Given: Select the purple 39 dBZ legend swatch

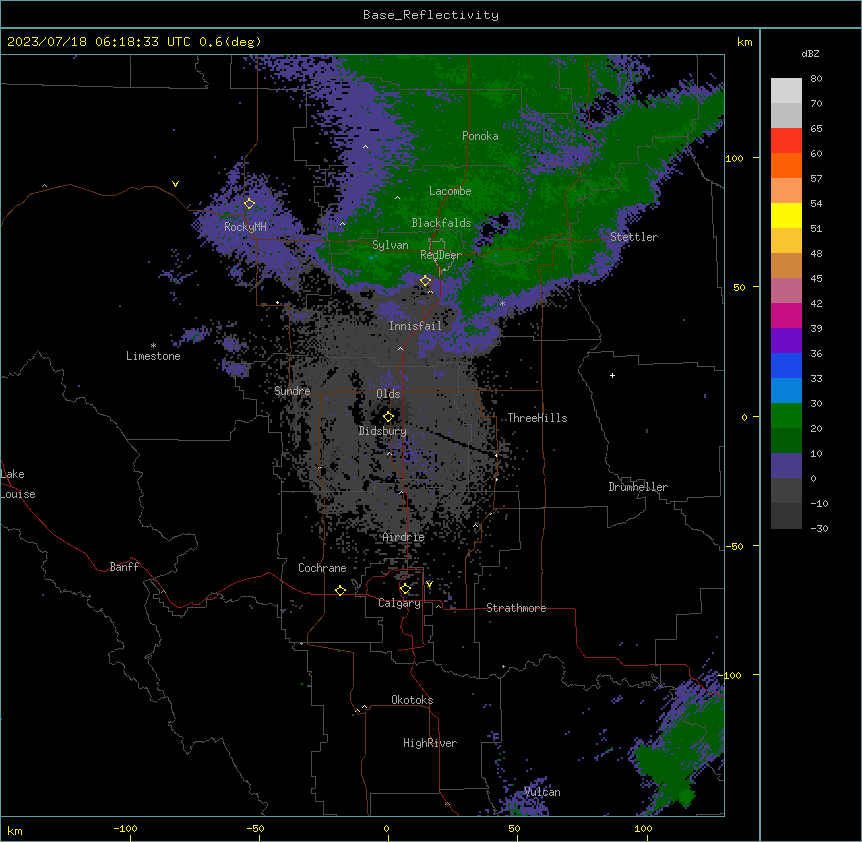Looking at the screenshot, I should [x=786, y=341].
